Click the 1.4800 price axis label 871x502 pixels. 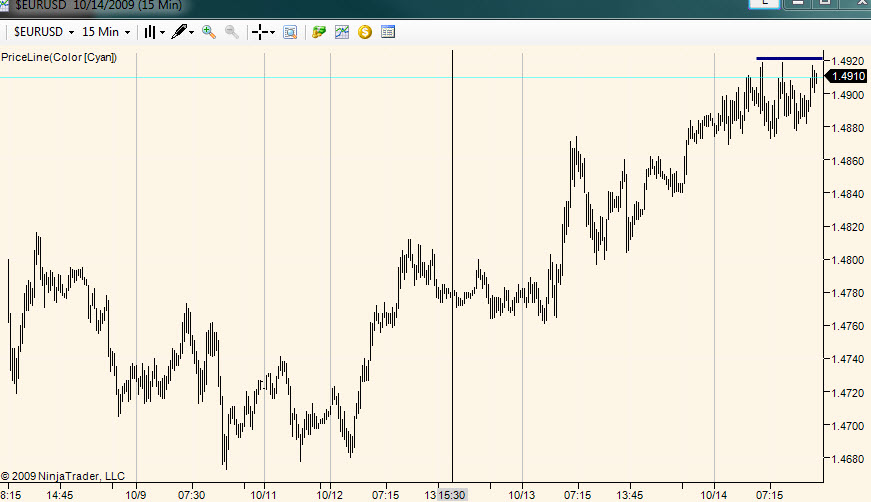[850, 260]
